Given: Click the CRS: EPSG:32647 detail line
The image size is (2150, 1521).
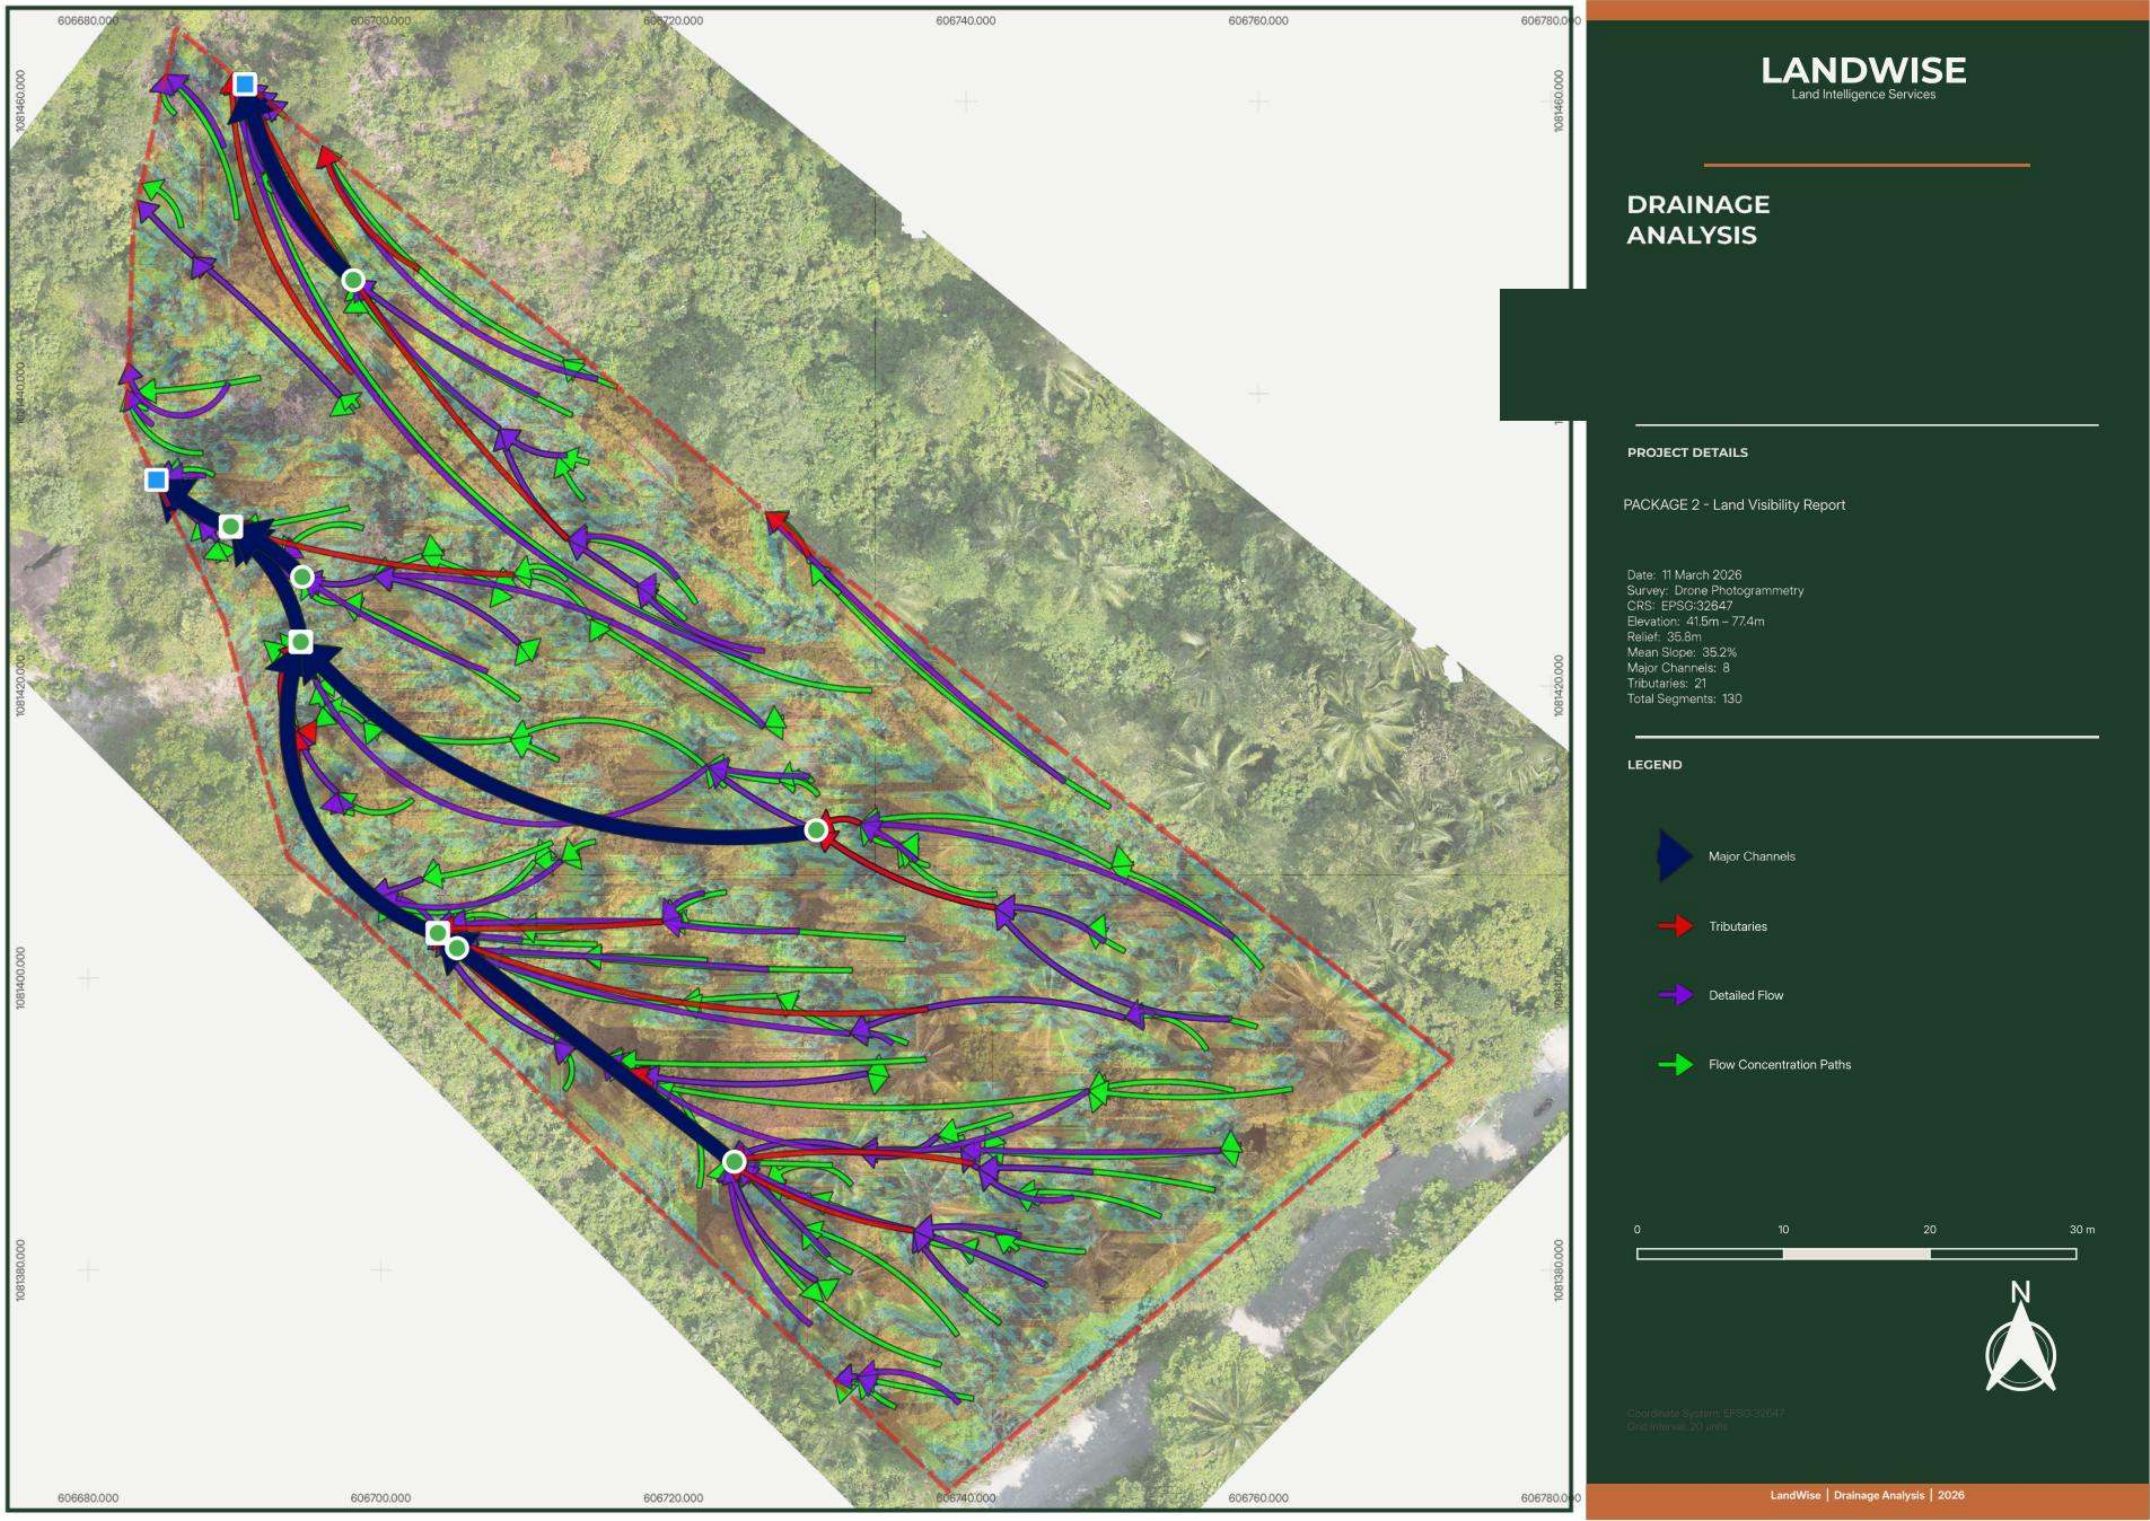Looking at the screenshot, I should click(x=1679, y=605).
